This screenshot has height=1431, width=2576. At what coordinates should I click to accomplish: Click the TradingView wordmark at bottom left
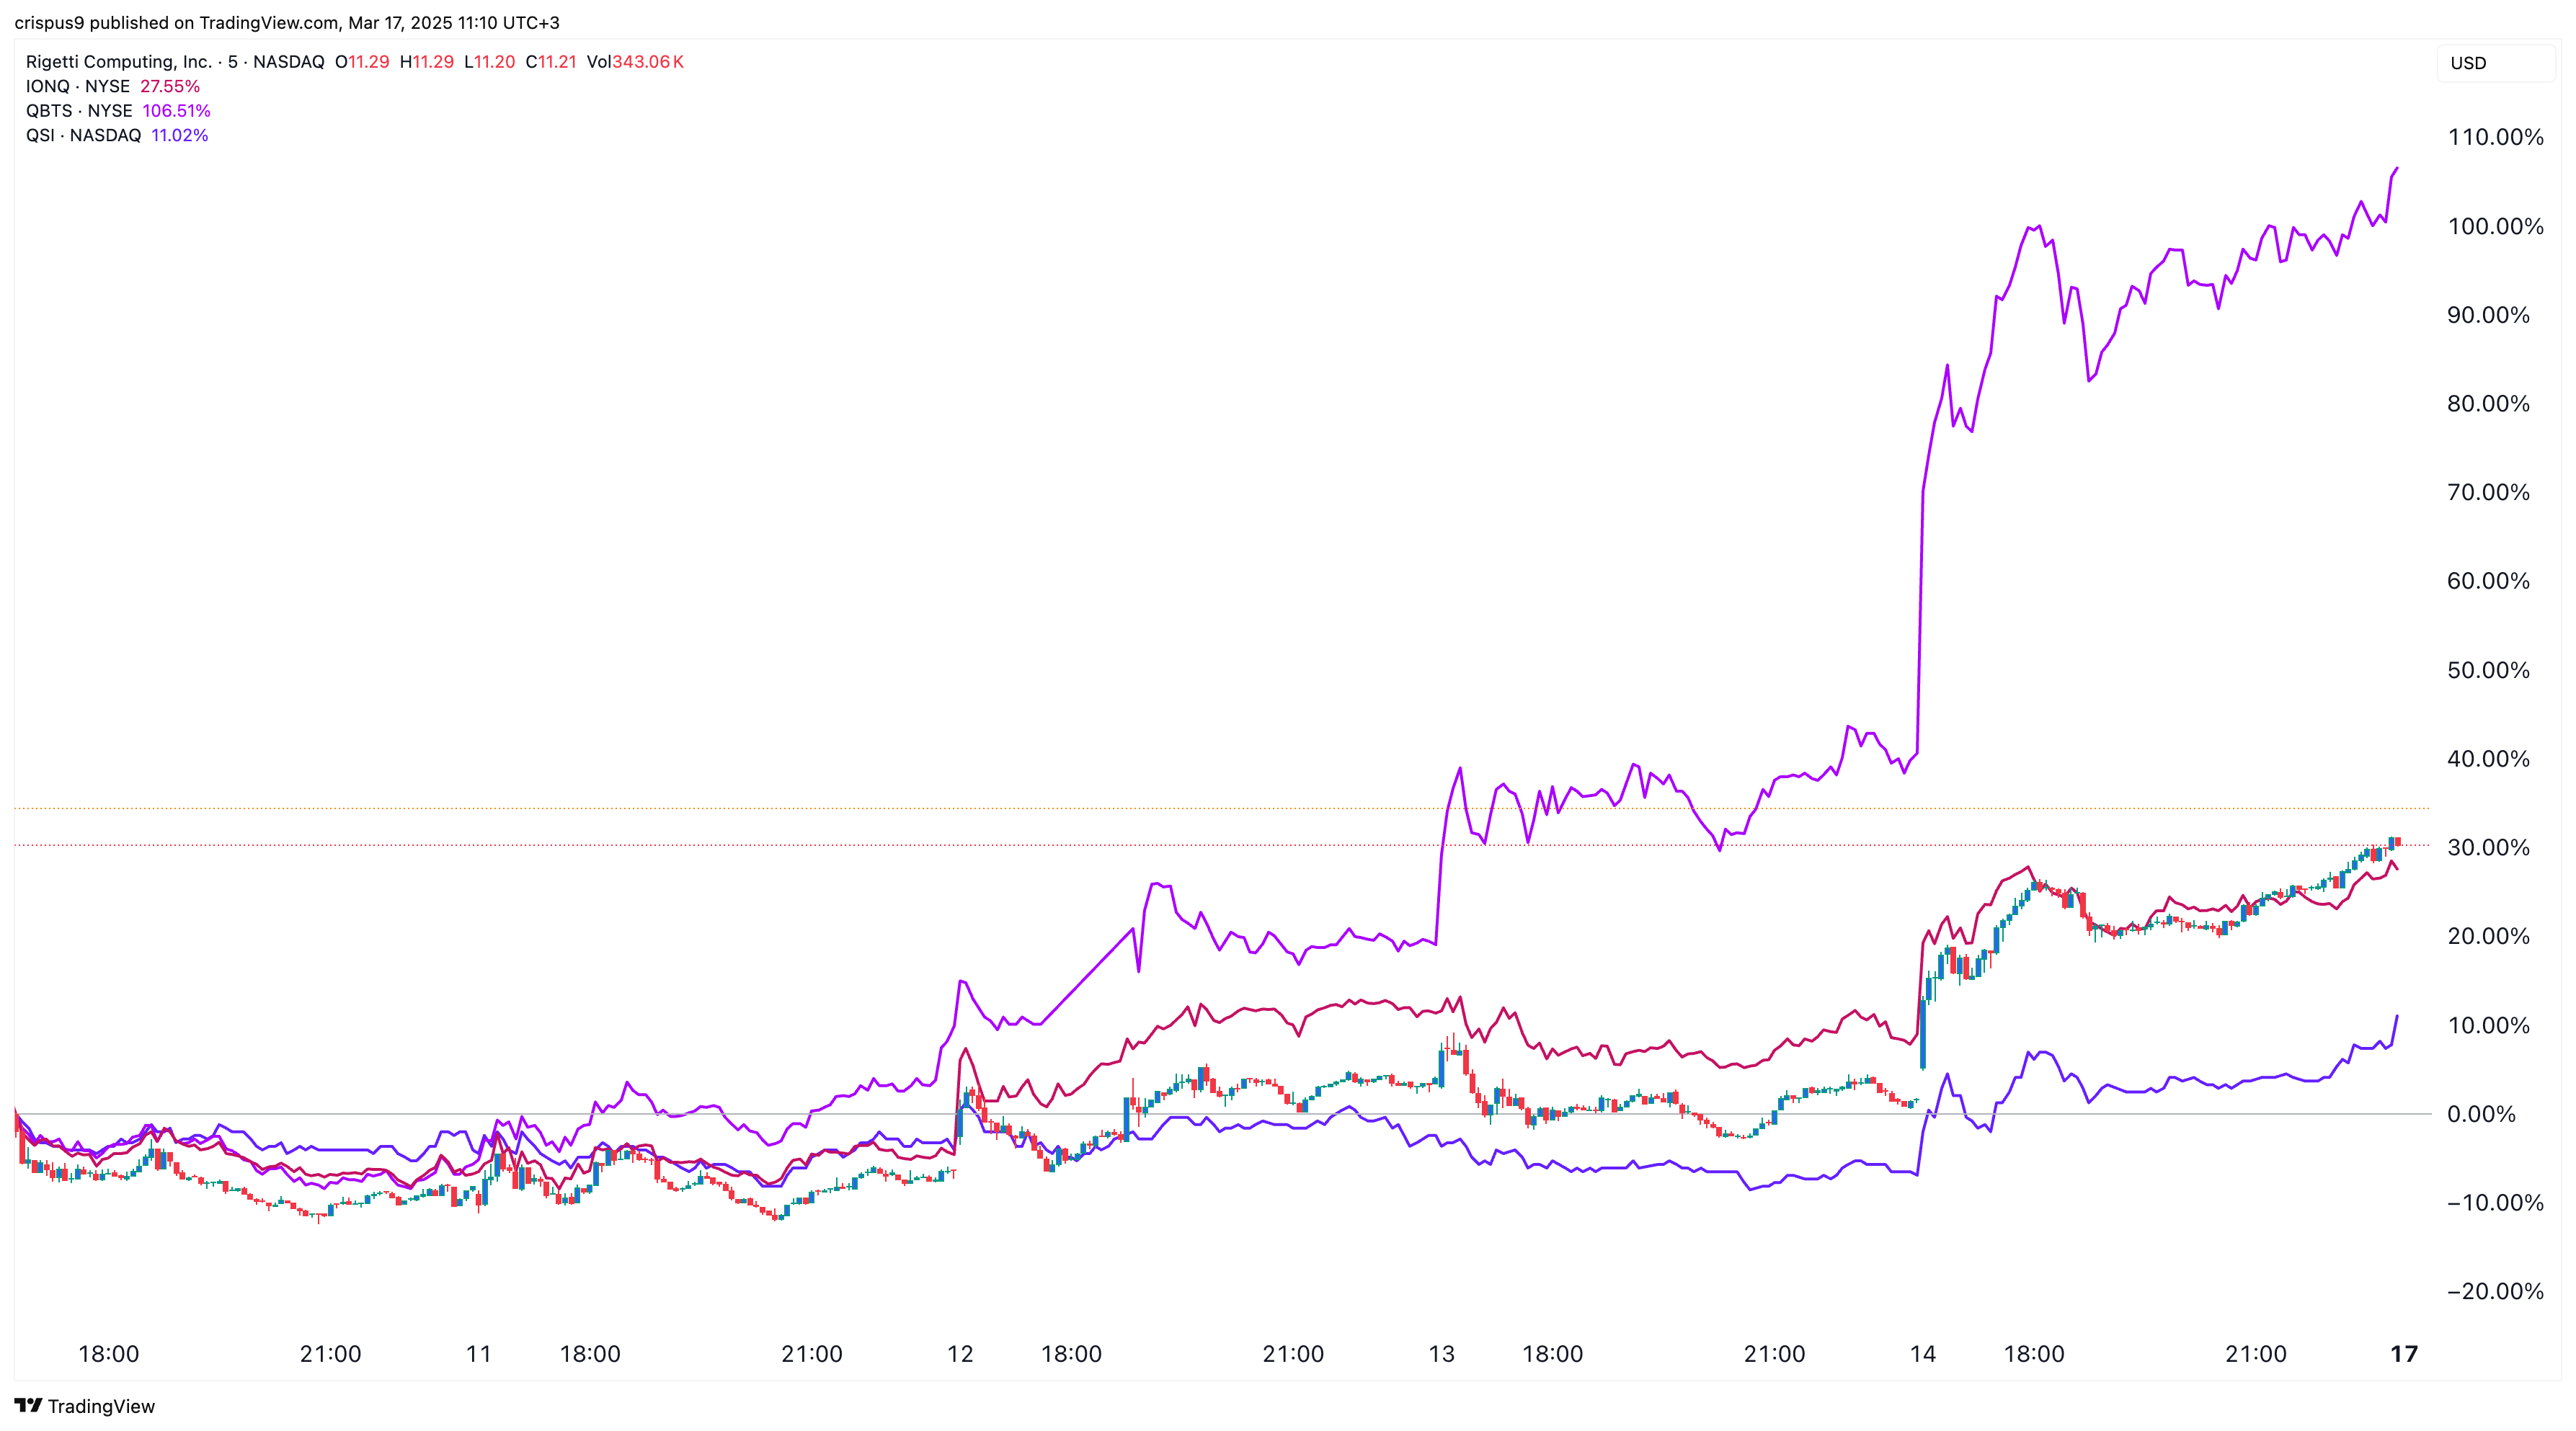[x=101, y=1406]
